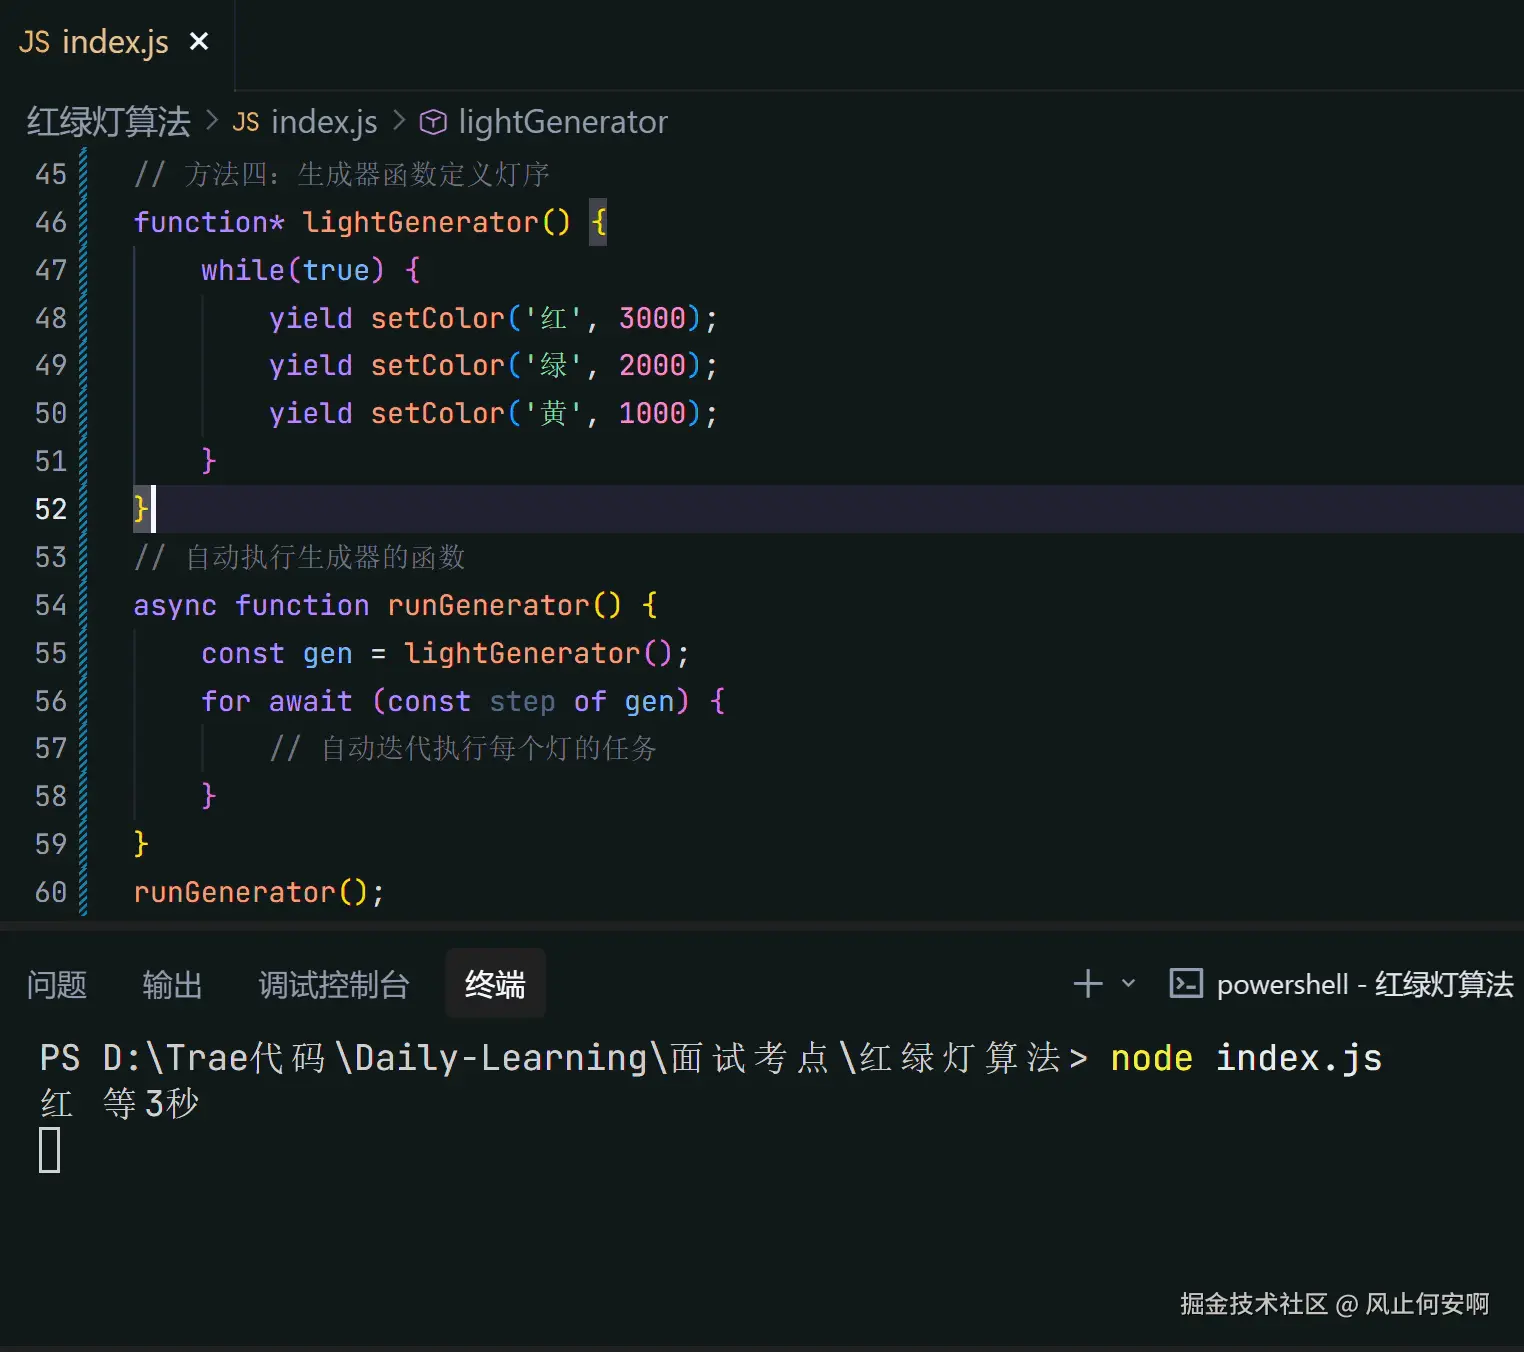1524x1352 pixels.
Task: Close the index.js editor tab
Action: click(199, 41)
